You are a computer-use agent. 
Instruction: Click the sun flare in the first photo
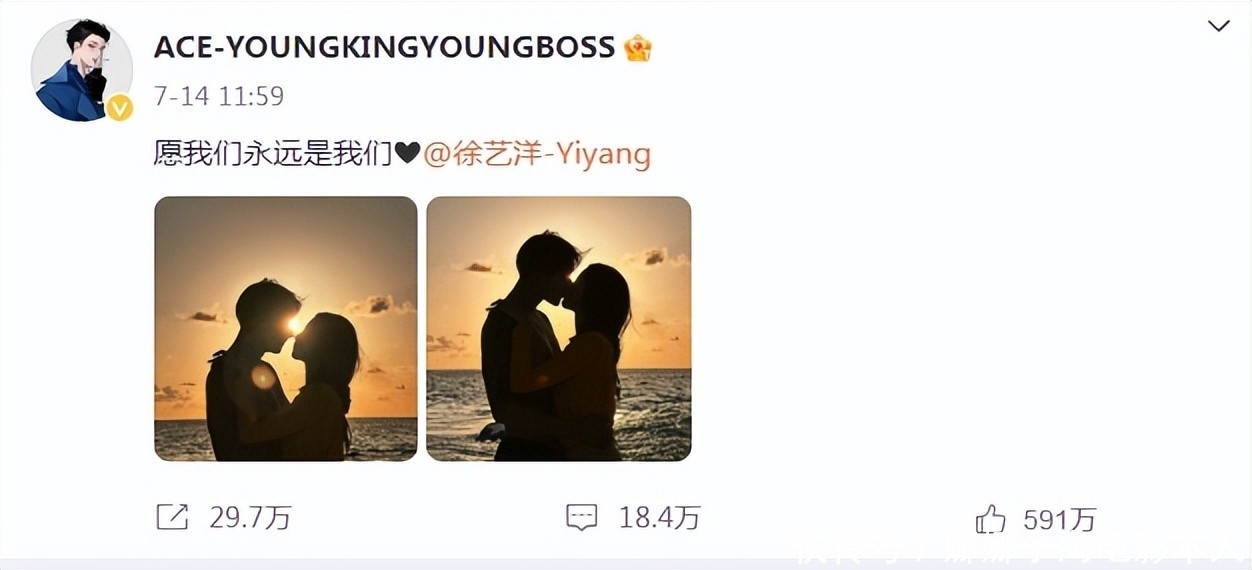pyautogui.click(x=294, y=324)
